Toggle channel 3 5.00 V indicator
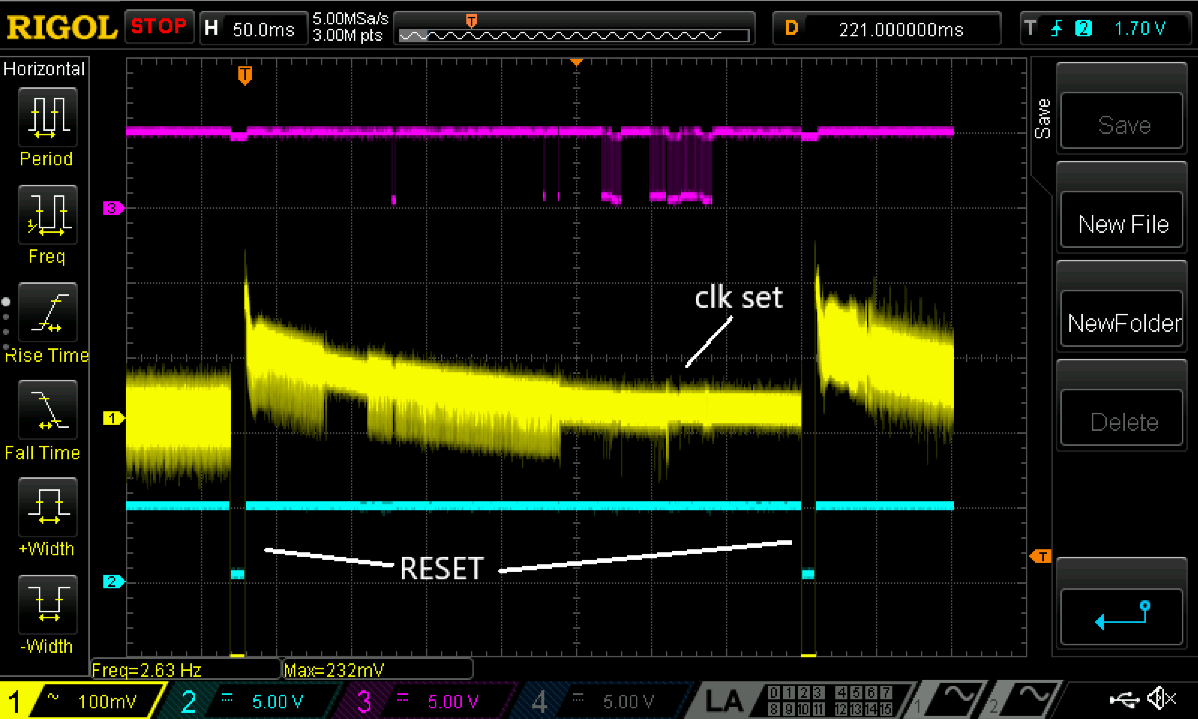Image resolution: width=1198 pixels, height=719 pixels. tap(426, 701)
